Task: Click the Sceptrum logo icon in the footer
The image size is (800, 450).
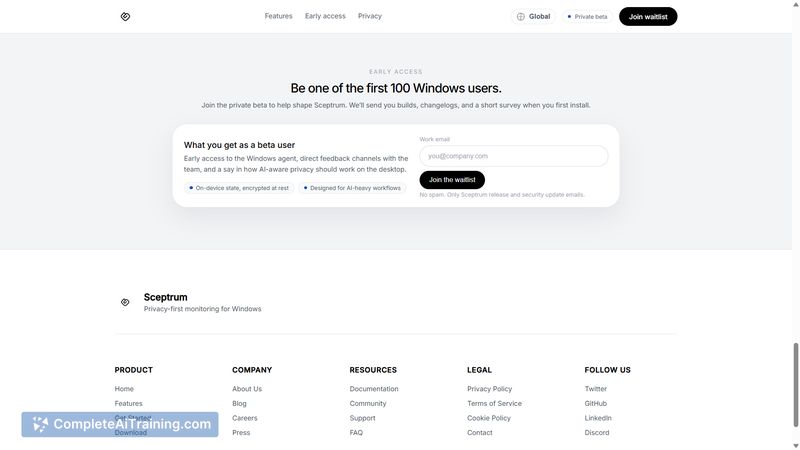Action: 125,302
